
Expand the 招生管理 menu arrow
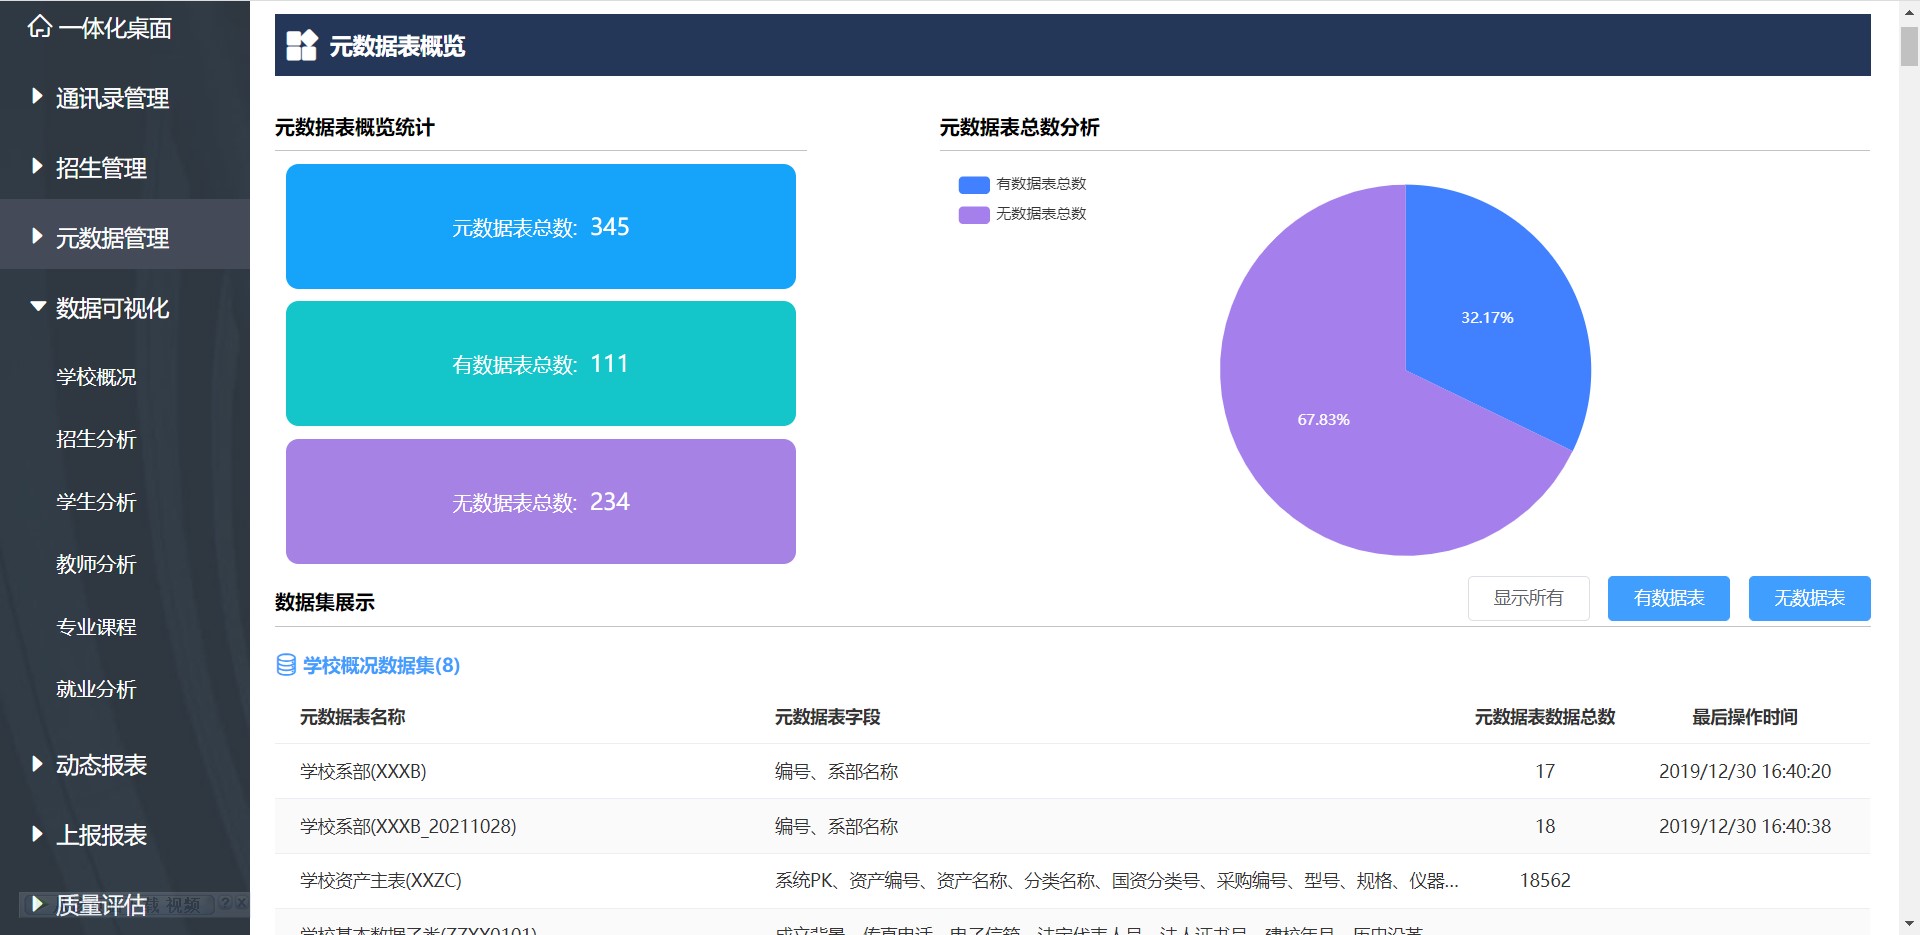click(37, 167)
